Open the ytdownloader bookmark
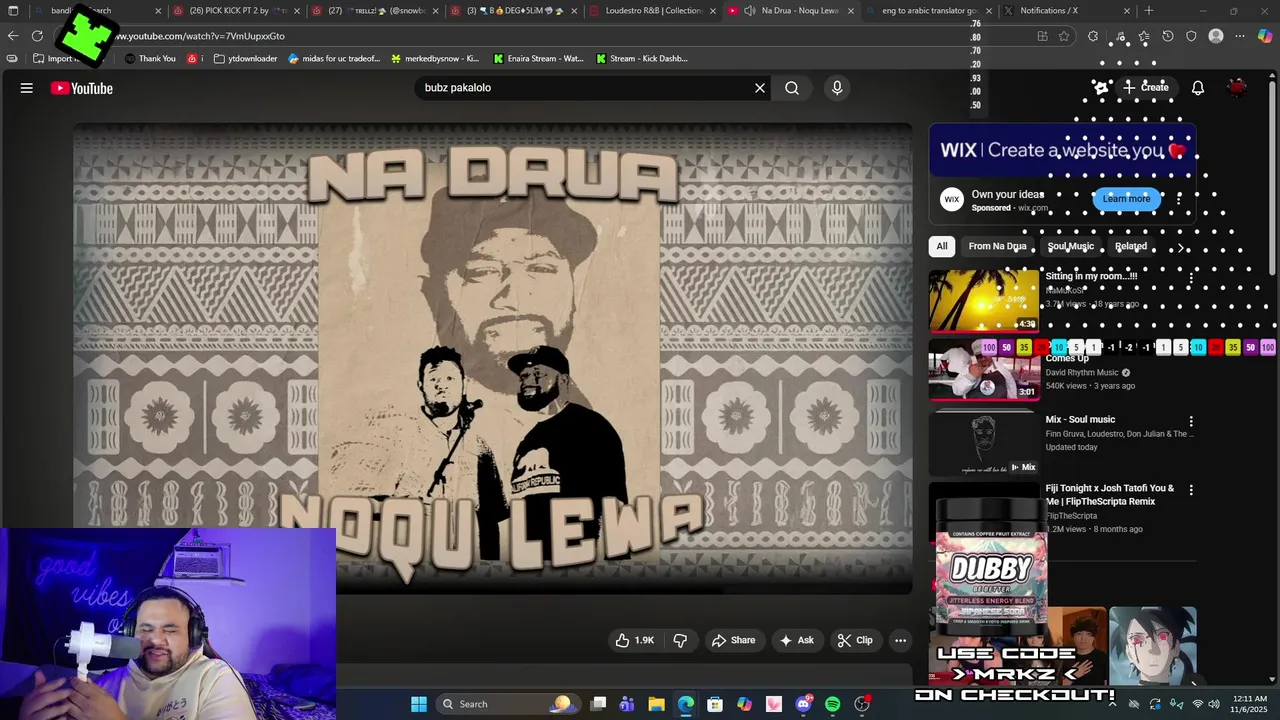The width and height of the screenshot is (1280, 720). tap(245, 58)
